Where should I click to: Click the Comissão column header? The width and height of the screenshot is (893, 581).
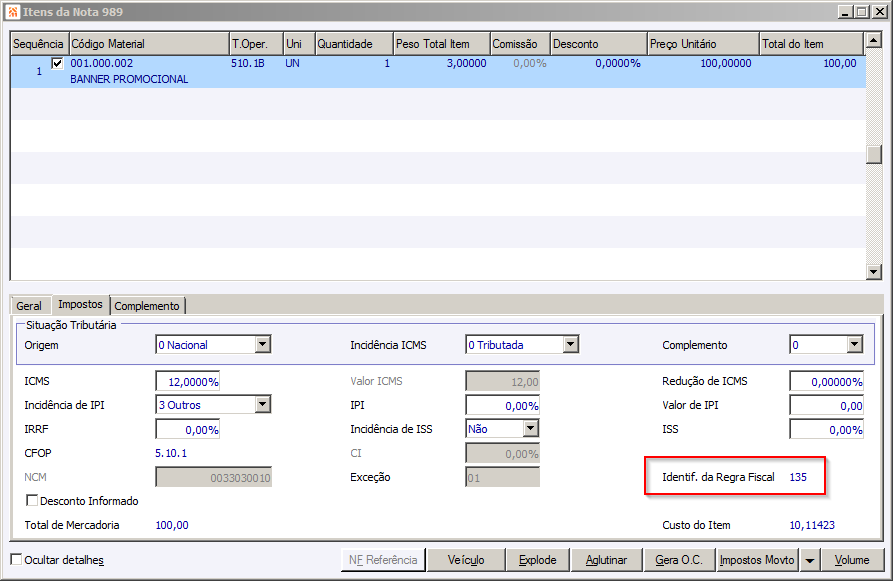521,44
